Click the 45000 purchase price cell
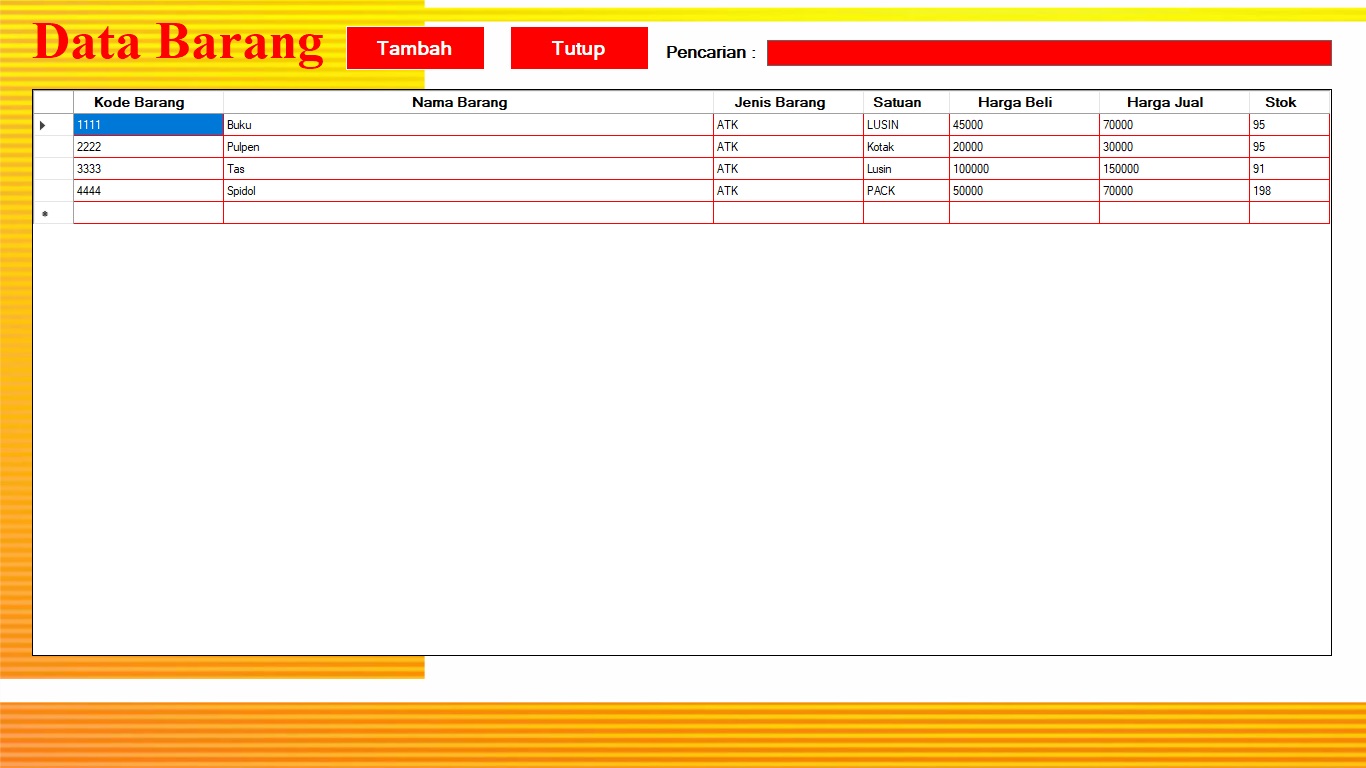 tap(1024, 125)
